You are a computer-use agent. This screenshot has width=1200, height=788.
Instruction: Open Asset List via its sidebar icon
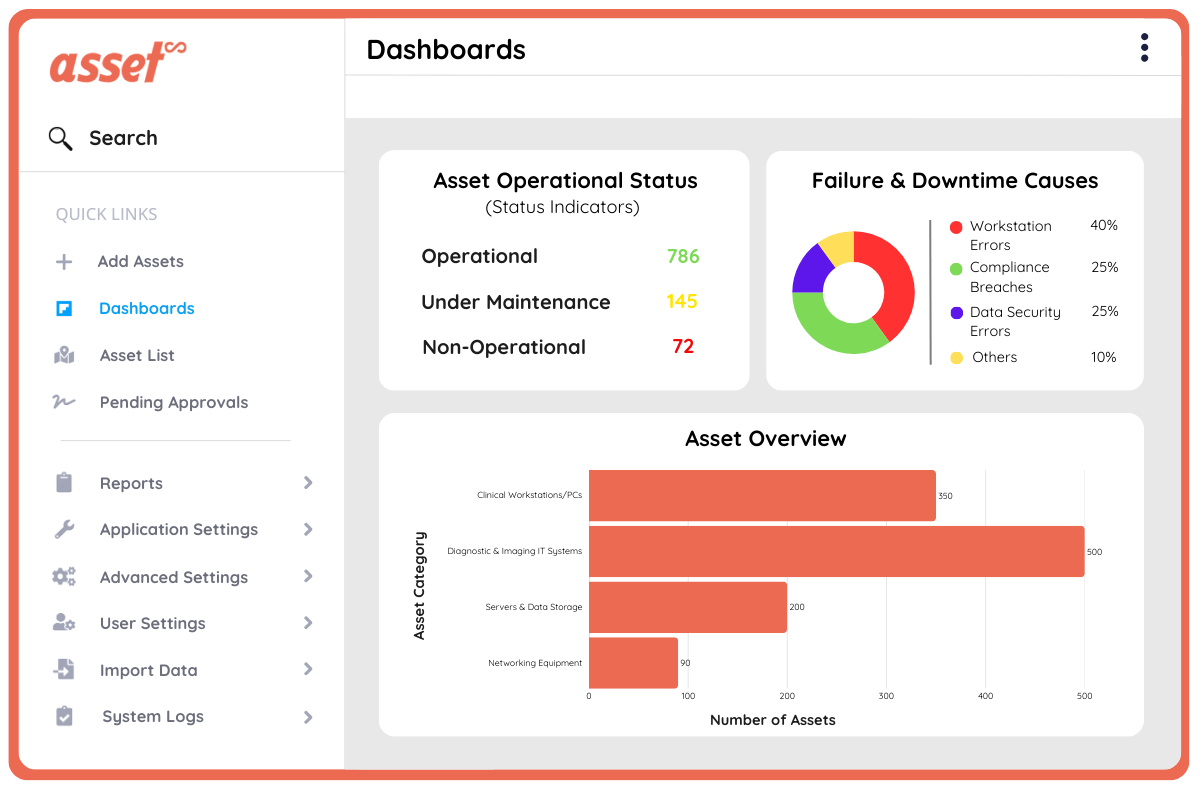(64, 355)
